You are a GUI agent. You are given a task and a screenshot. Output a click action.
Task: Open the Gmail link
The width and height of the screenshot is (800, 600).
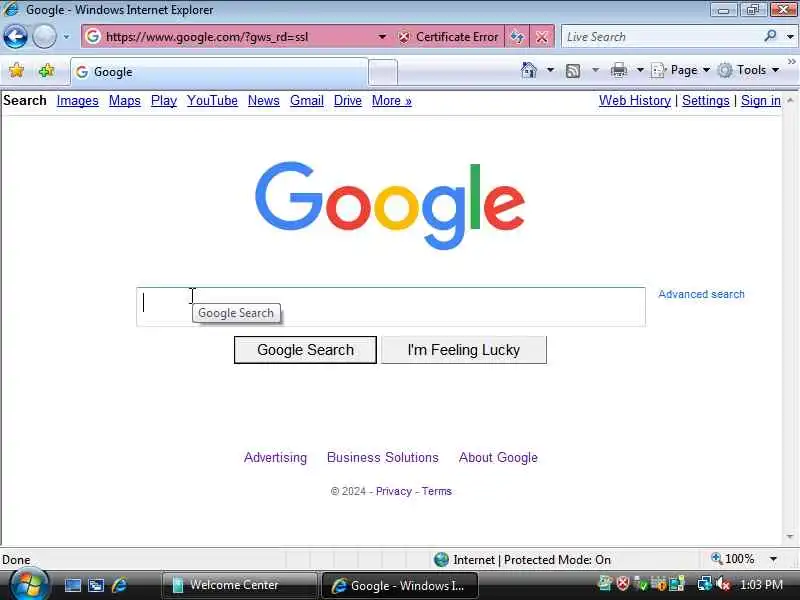click(307, 101)
